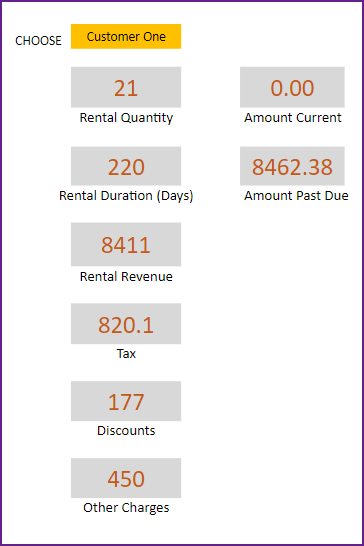Click the Amount Current label

293,118
